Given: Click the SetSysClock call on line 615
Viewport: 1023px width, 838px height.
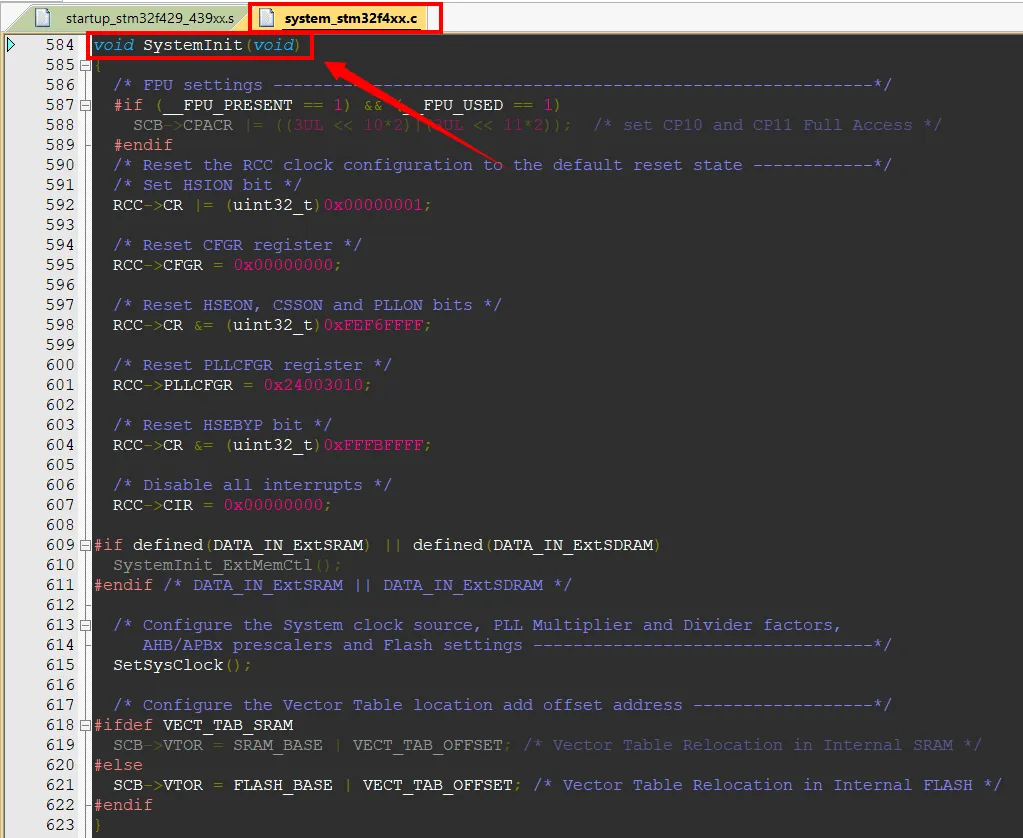Looking at the screenshot, I should [x=168, y=665].
